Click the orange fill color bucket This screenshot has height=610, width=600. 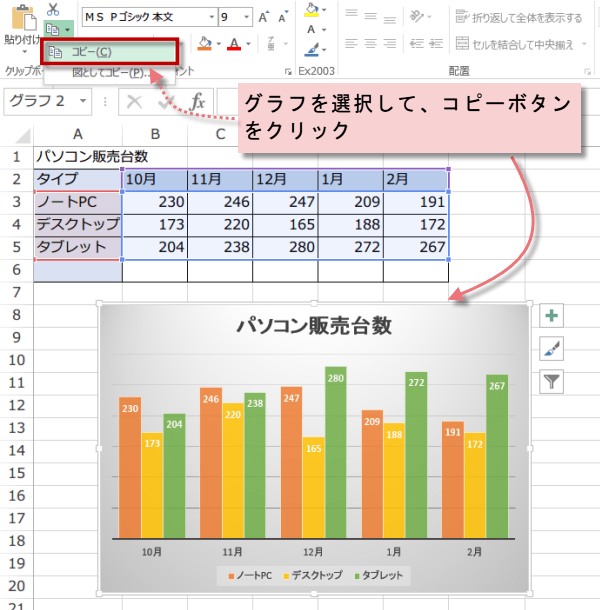pos(204,44)
